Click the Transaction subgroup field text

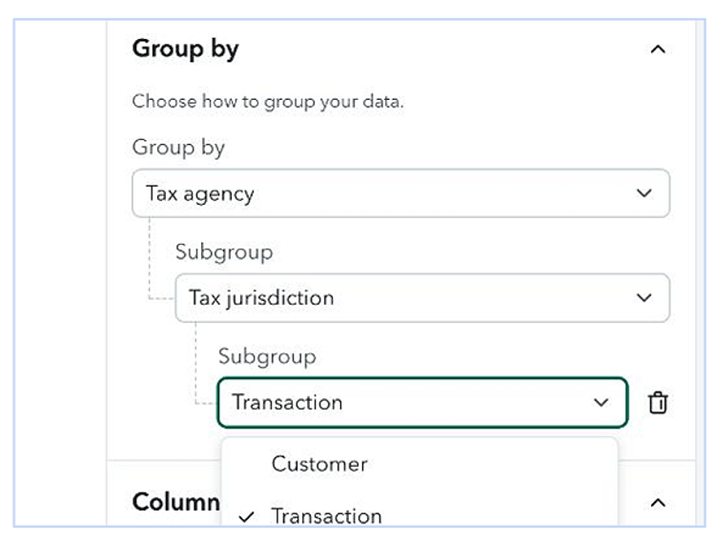click(x=287, y=402)
